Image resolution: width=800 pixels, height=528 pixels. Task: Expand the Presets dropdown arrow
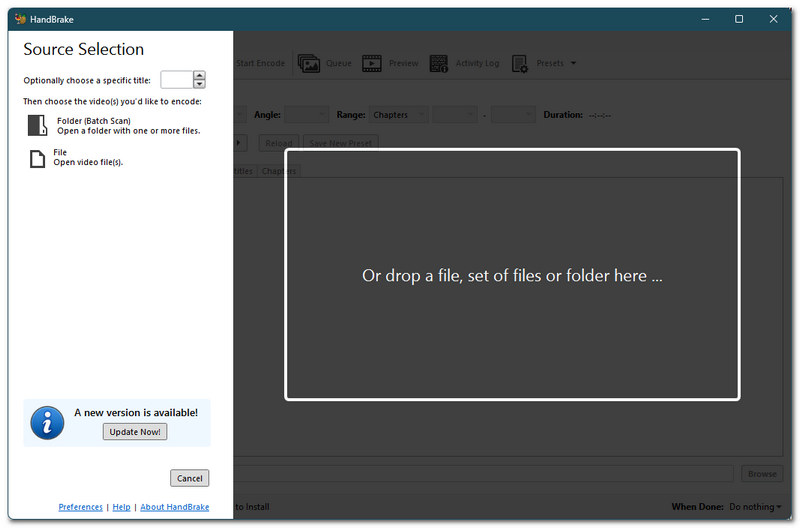(573, 63)
